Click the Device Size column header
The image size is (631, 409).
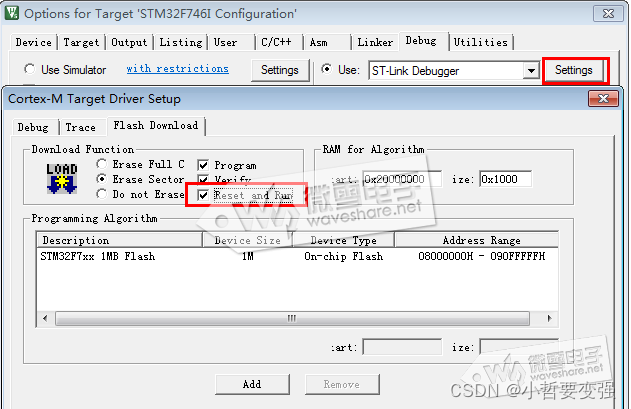247,240
